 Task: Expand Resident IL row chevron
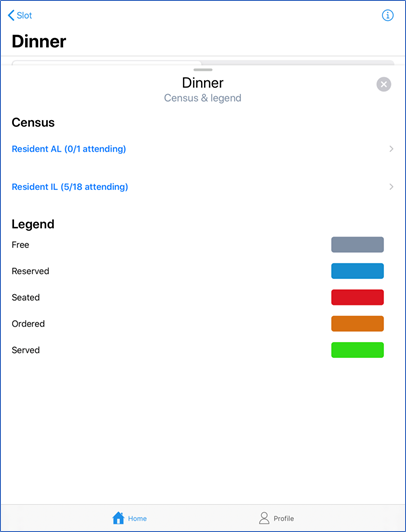(x=391, y=187)
